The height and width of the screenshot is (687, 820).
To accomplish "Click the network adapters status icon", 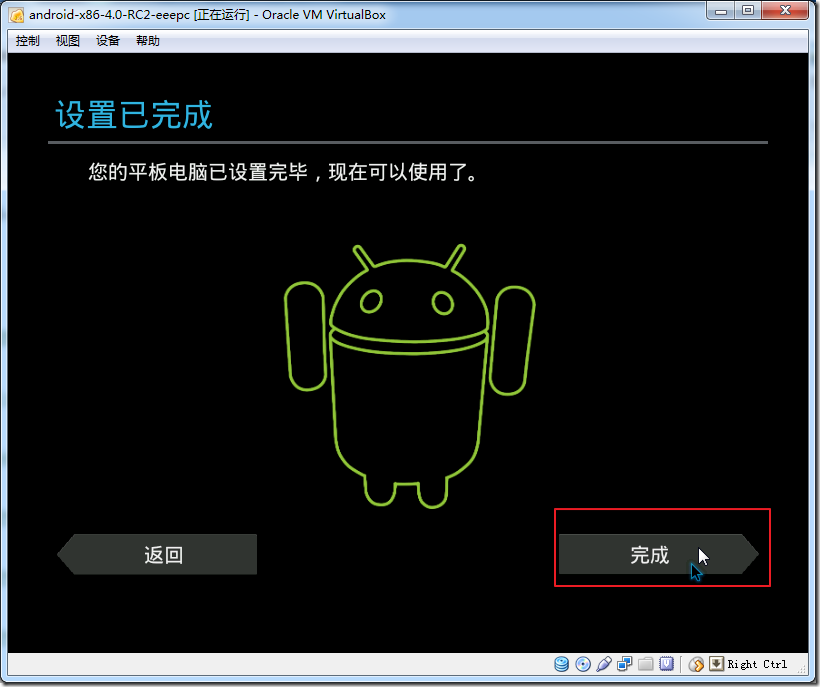I will [x=624, y=664].
